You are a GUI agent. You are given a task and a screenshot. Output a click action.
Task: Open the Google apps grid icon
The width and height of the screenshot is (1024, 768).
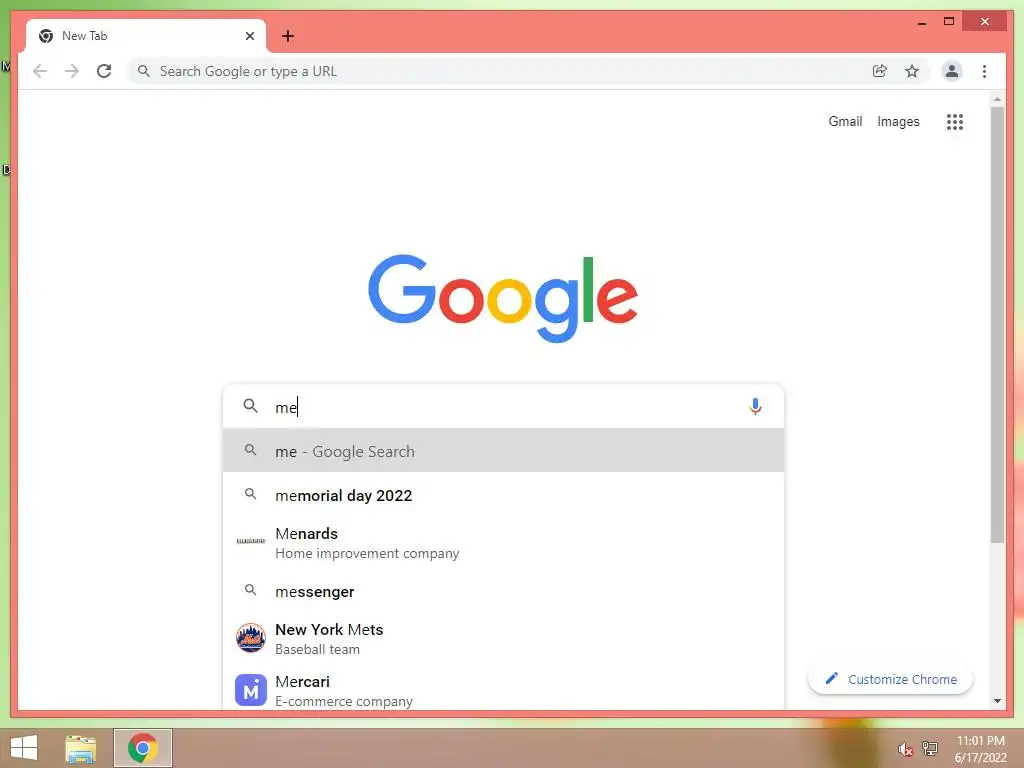coord(955,121)
